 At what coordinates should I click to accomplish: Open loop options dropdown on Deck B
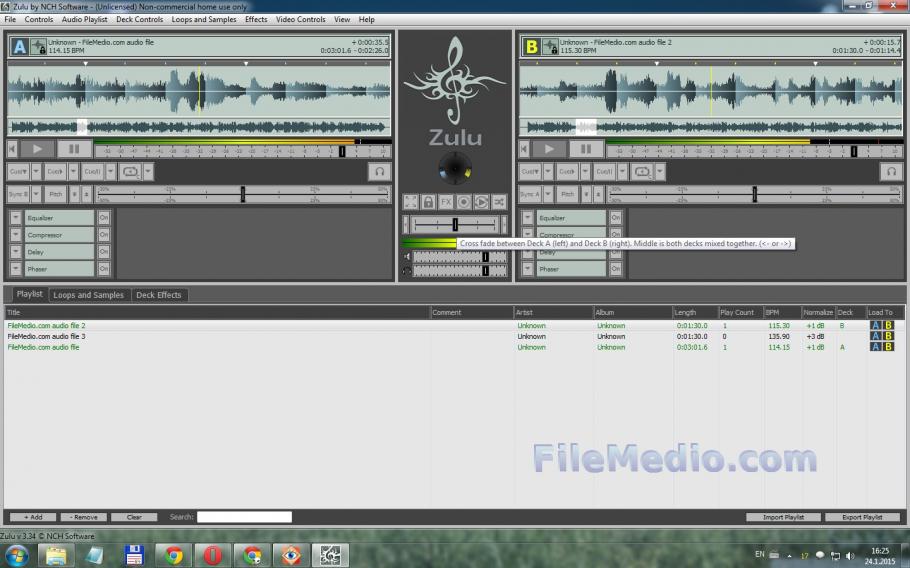pos(660,172)
